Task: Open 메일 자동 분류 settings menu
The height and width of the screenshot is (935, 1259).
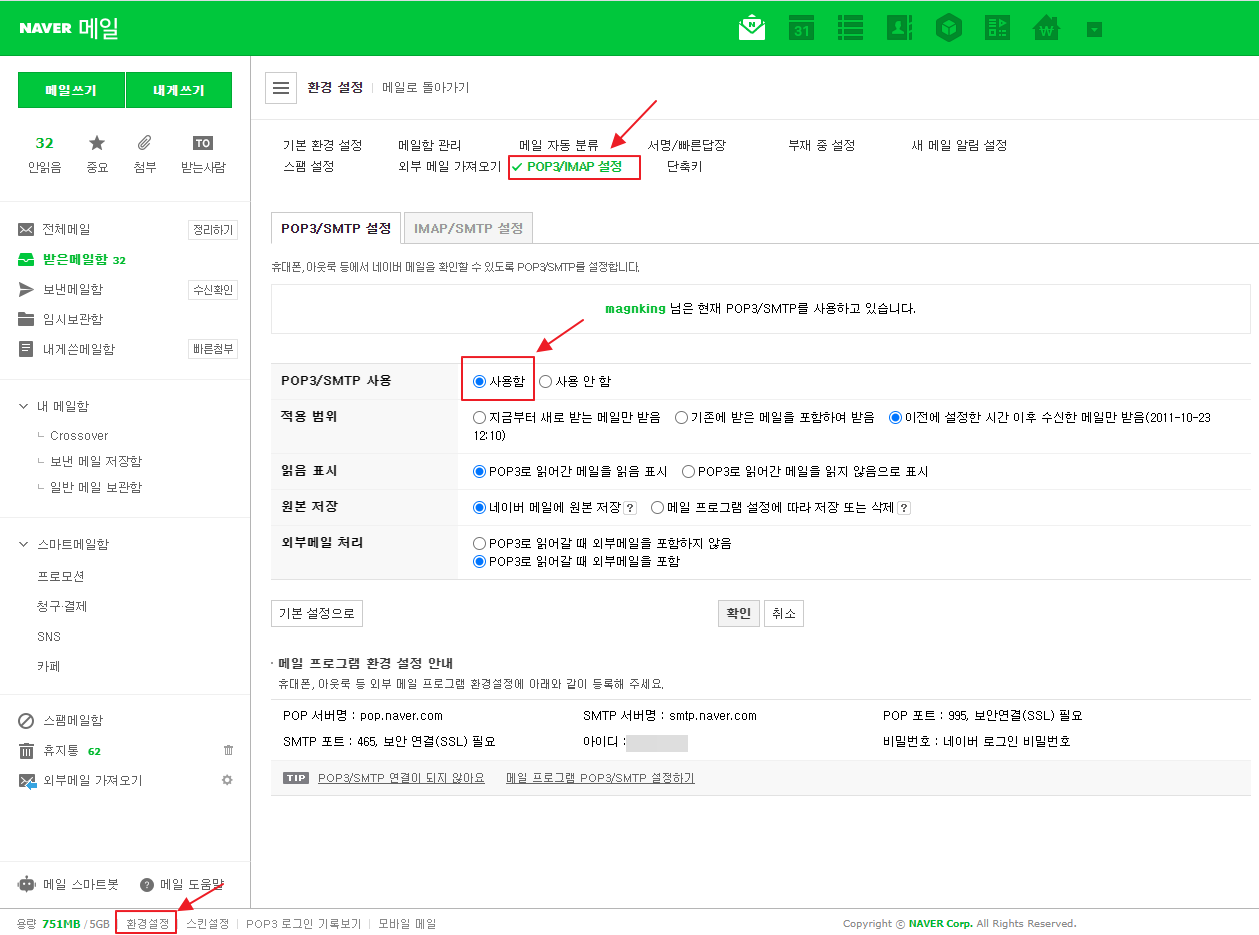Action: click(559, 146)
